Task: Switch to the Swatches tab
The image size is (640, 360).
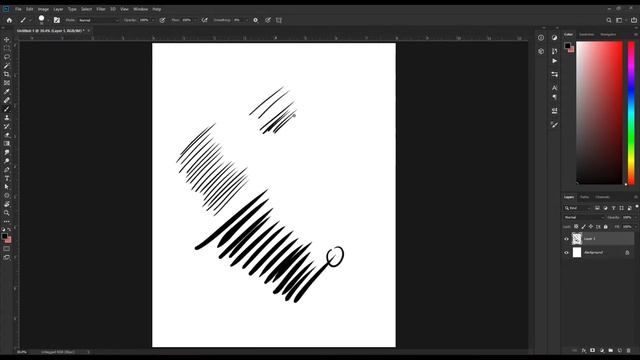Action: tap(587, 35)
